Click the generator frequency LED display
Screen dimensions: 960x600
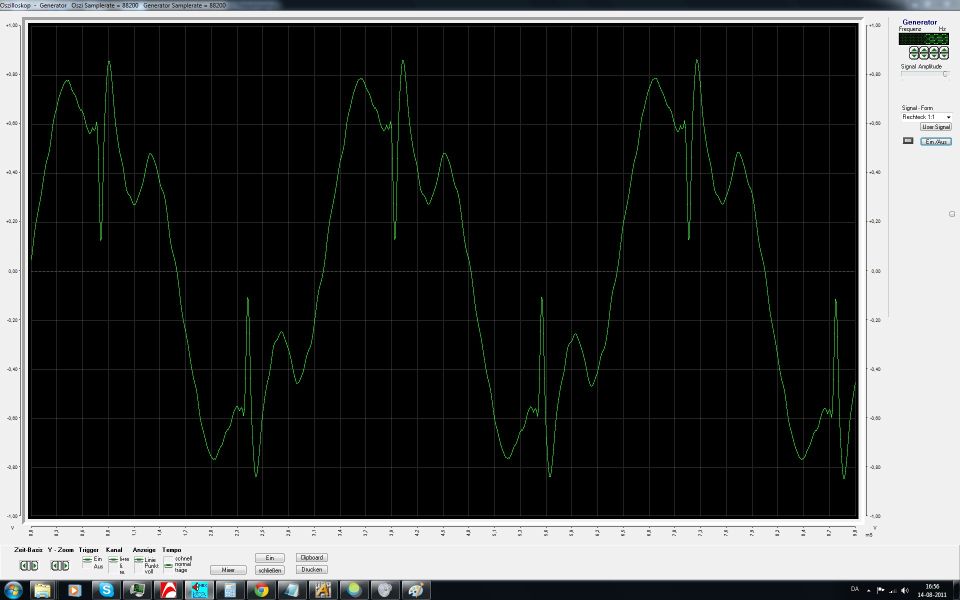point(924,39)
